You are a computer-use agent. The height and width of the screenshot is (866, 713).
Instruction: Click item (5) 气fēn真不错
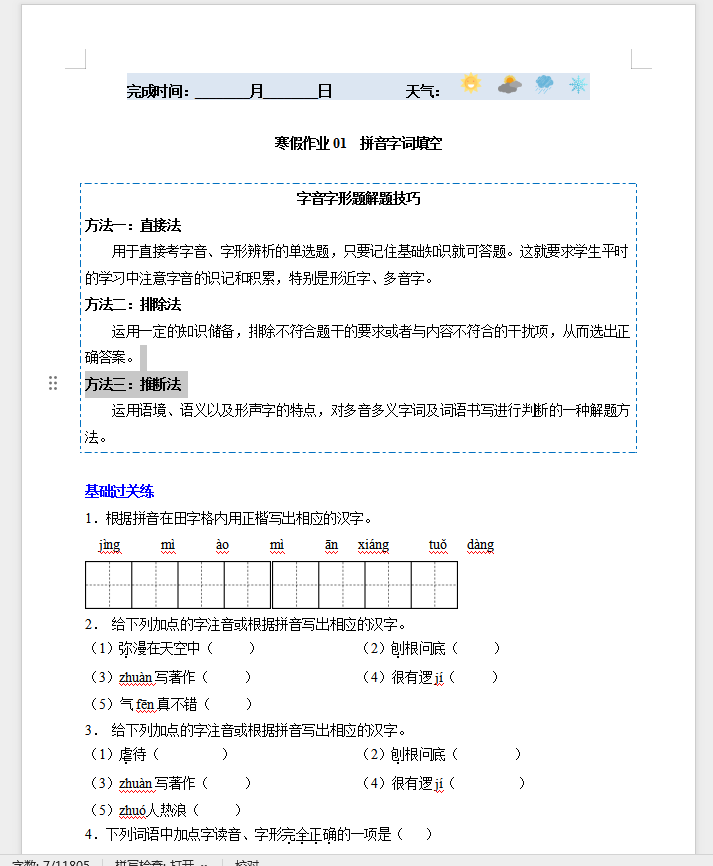tap(171, 704)
